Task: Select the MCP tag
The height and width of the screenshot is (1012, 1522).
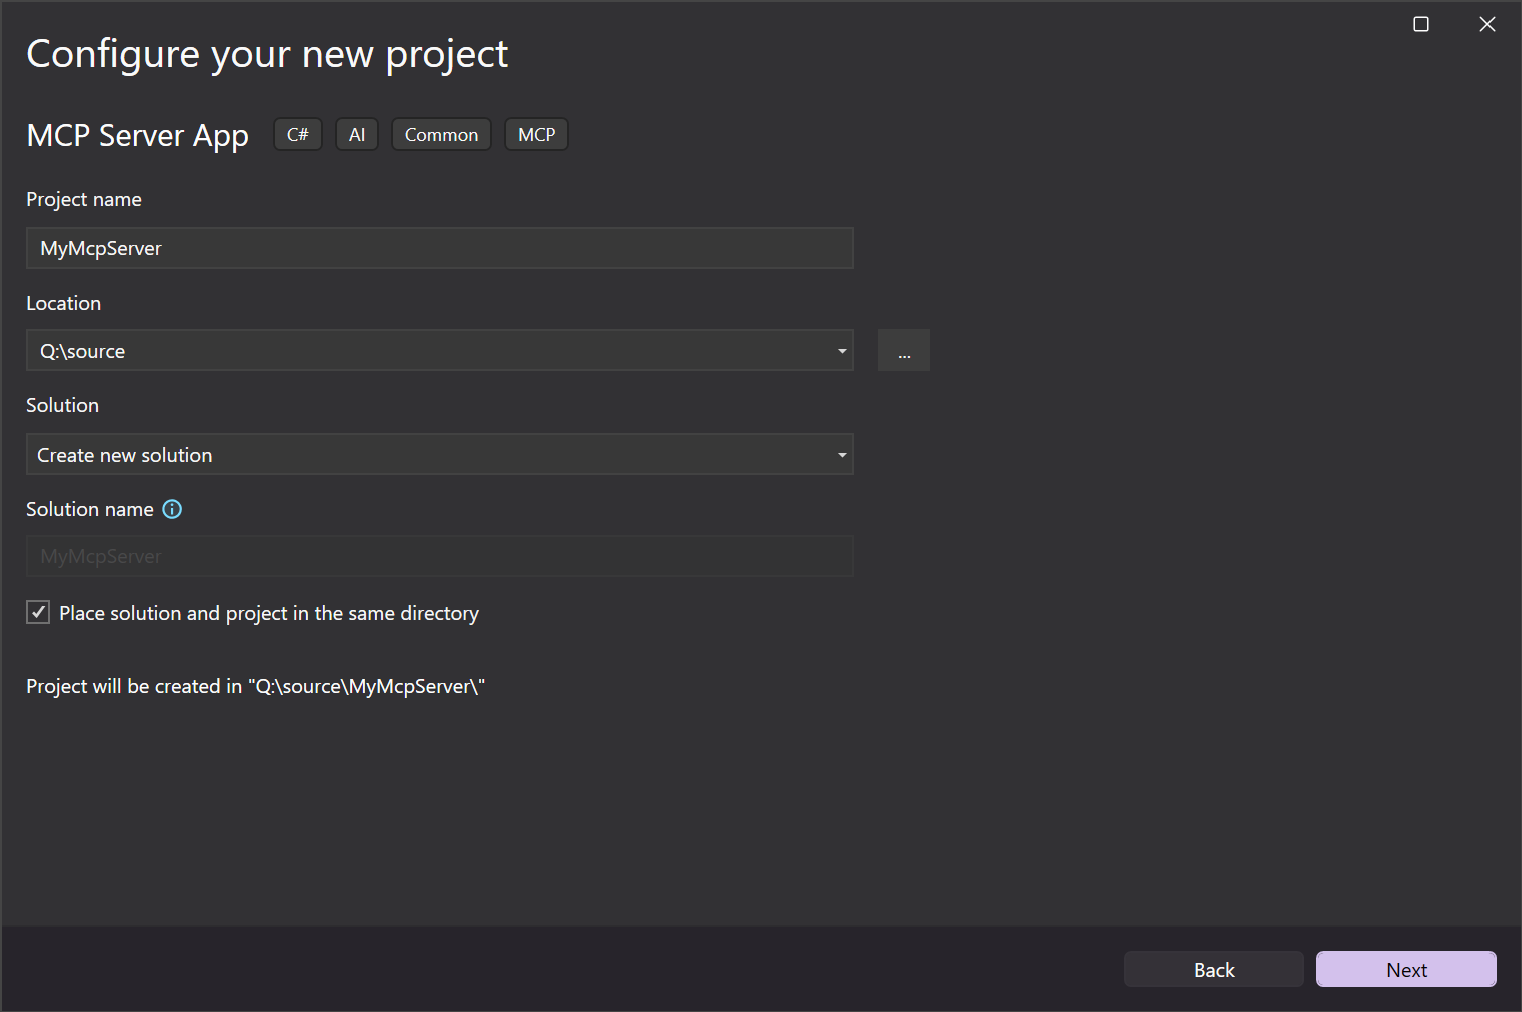Action: pyautogui.click(x=536, y=133)
